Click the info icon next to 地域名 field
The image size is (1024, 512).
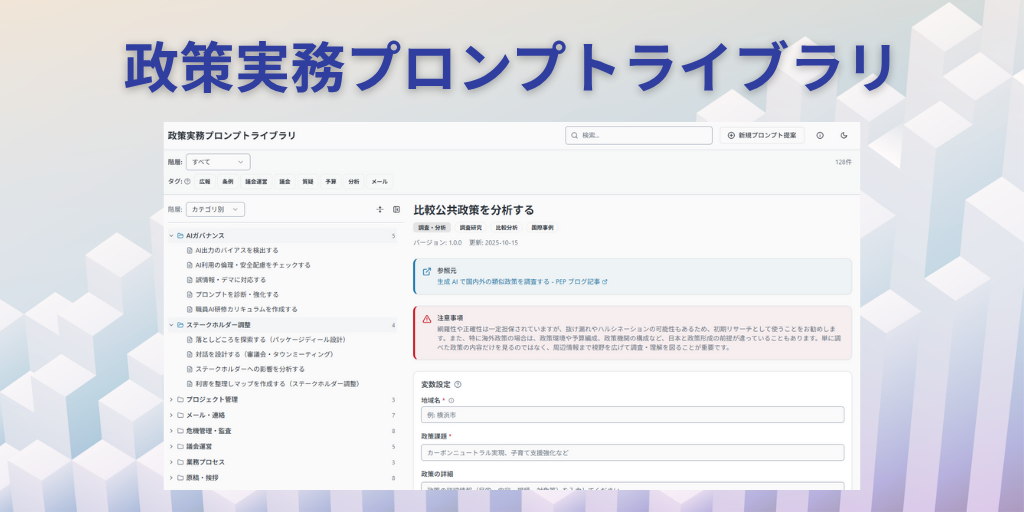[452, 400]
